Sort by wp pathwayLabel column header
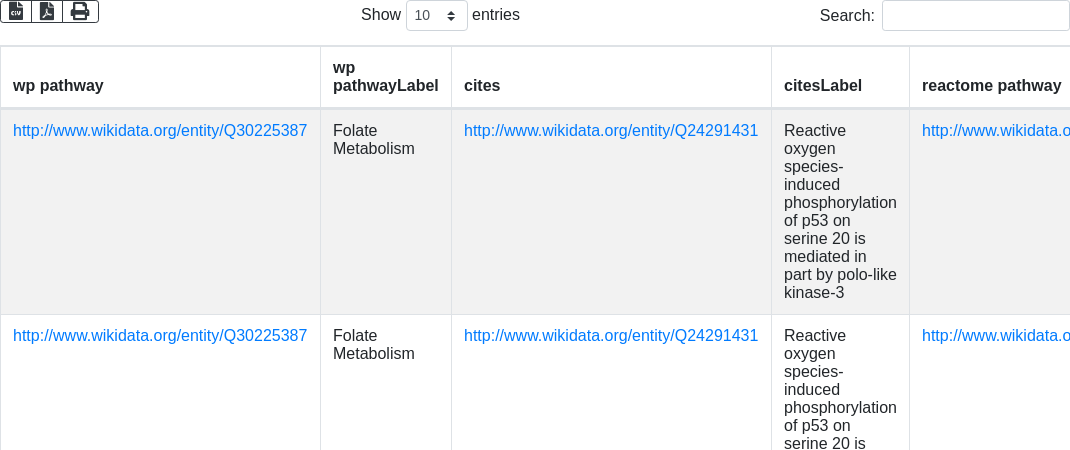 [385, 77]
